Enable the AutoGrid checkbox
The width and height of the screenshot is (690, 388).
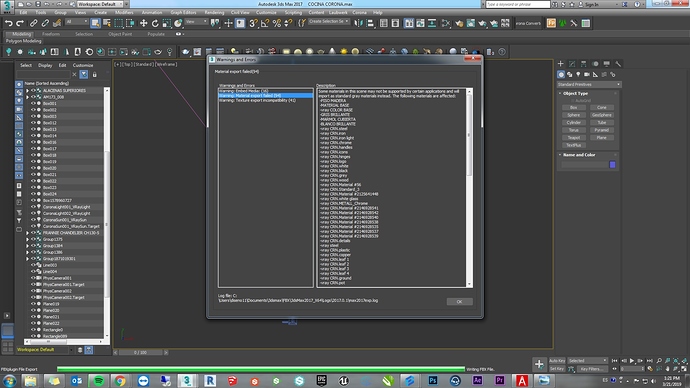(573, 101)
